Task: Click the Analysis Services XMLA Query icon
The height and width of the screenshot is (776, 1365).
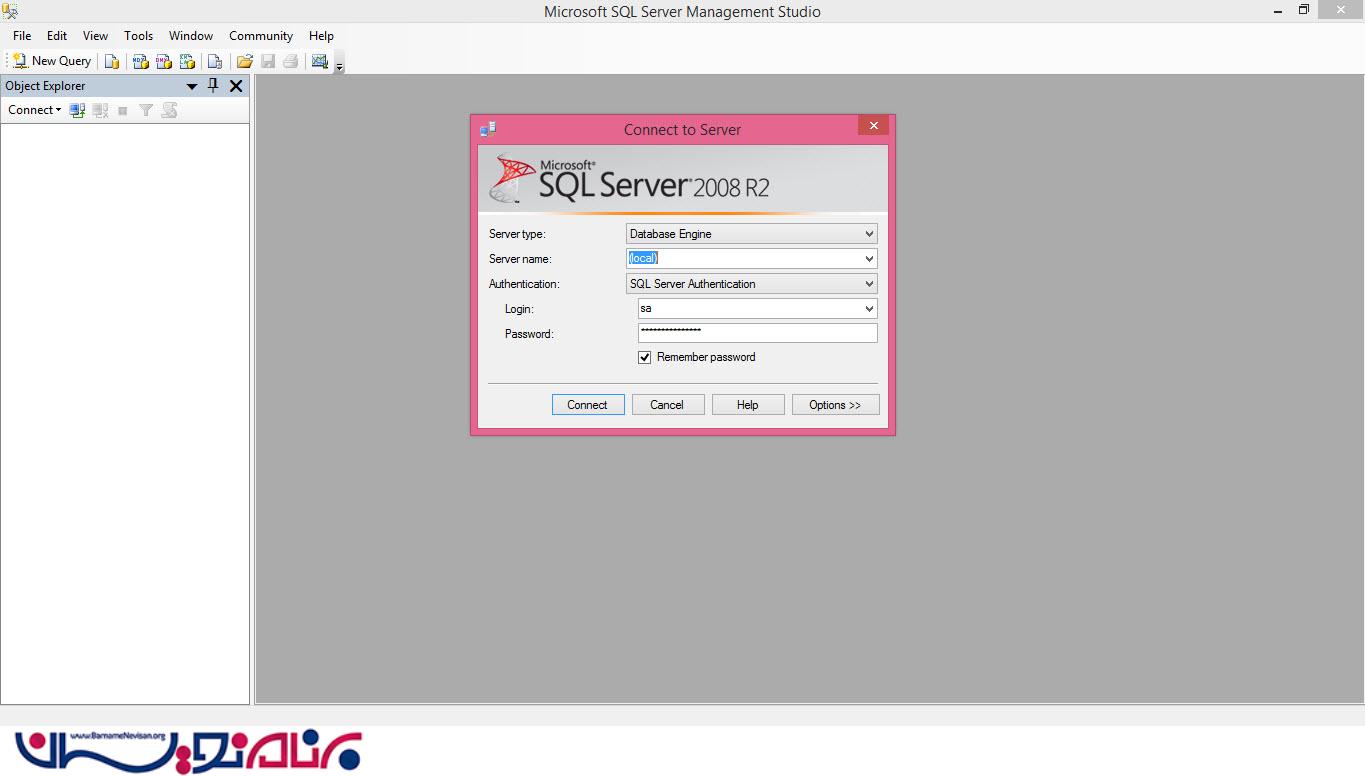Action: click(x=187, y=62)
